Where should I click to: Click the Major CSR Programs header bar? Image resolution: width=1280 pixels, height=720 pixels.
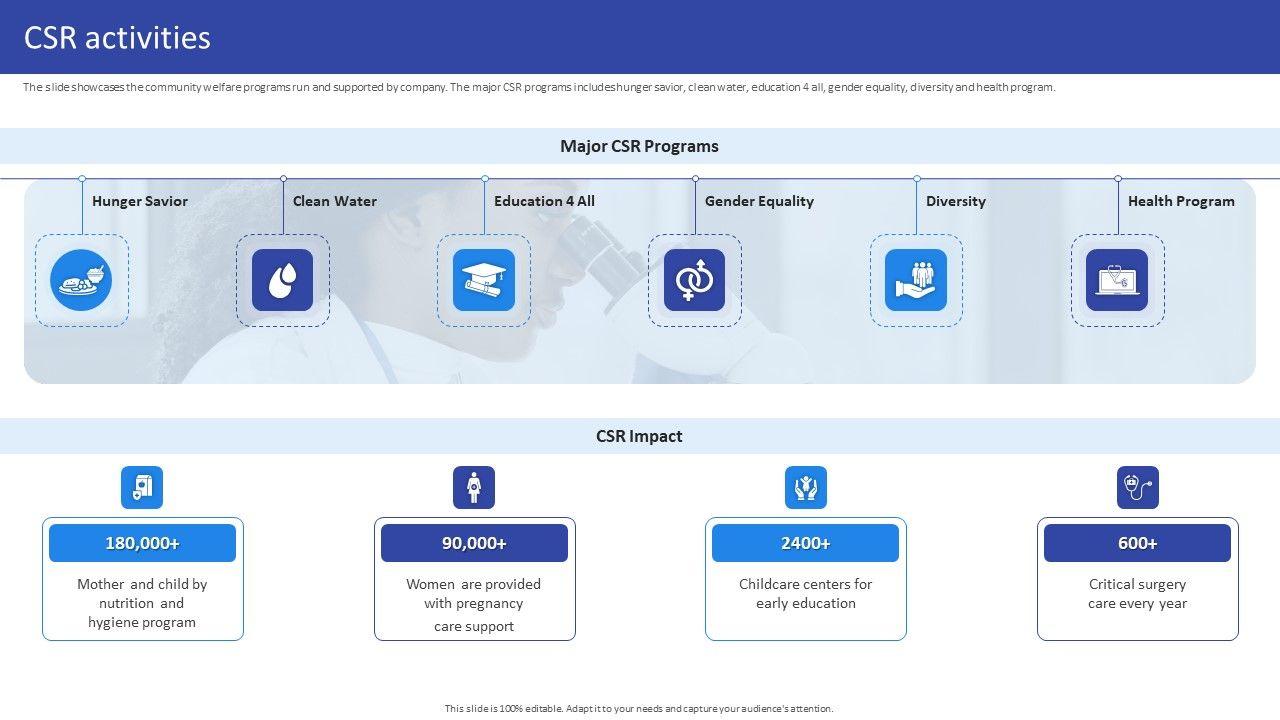[639, 146]
